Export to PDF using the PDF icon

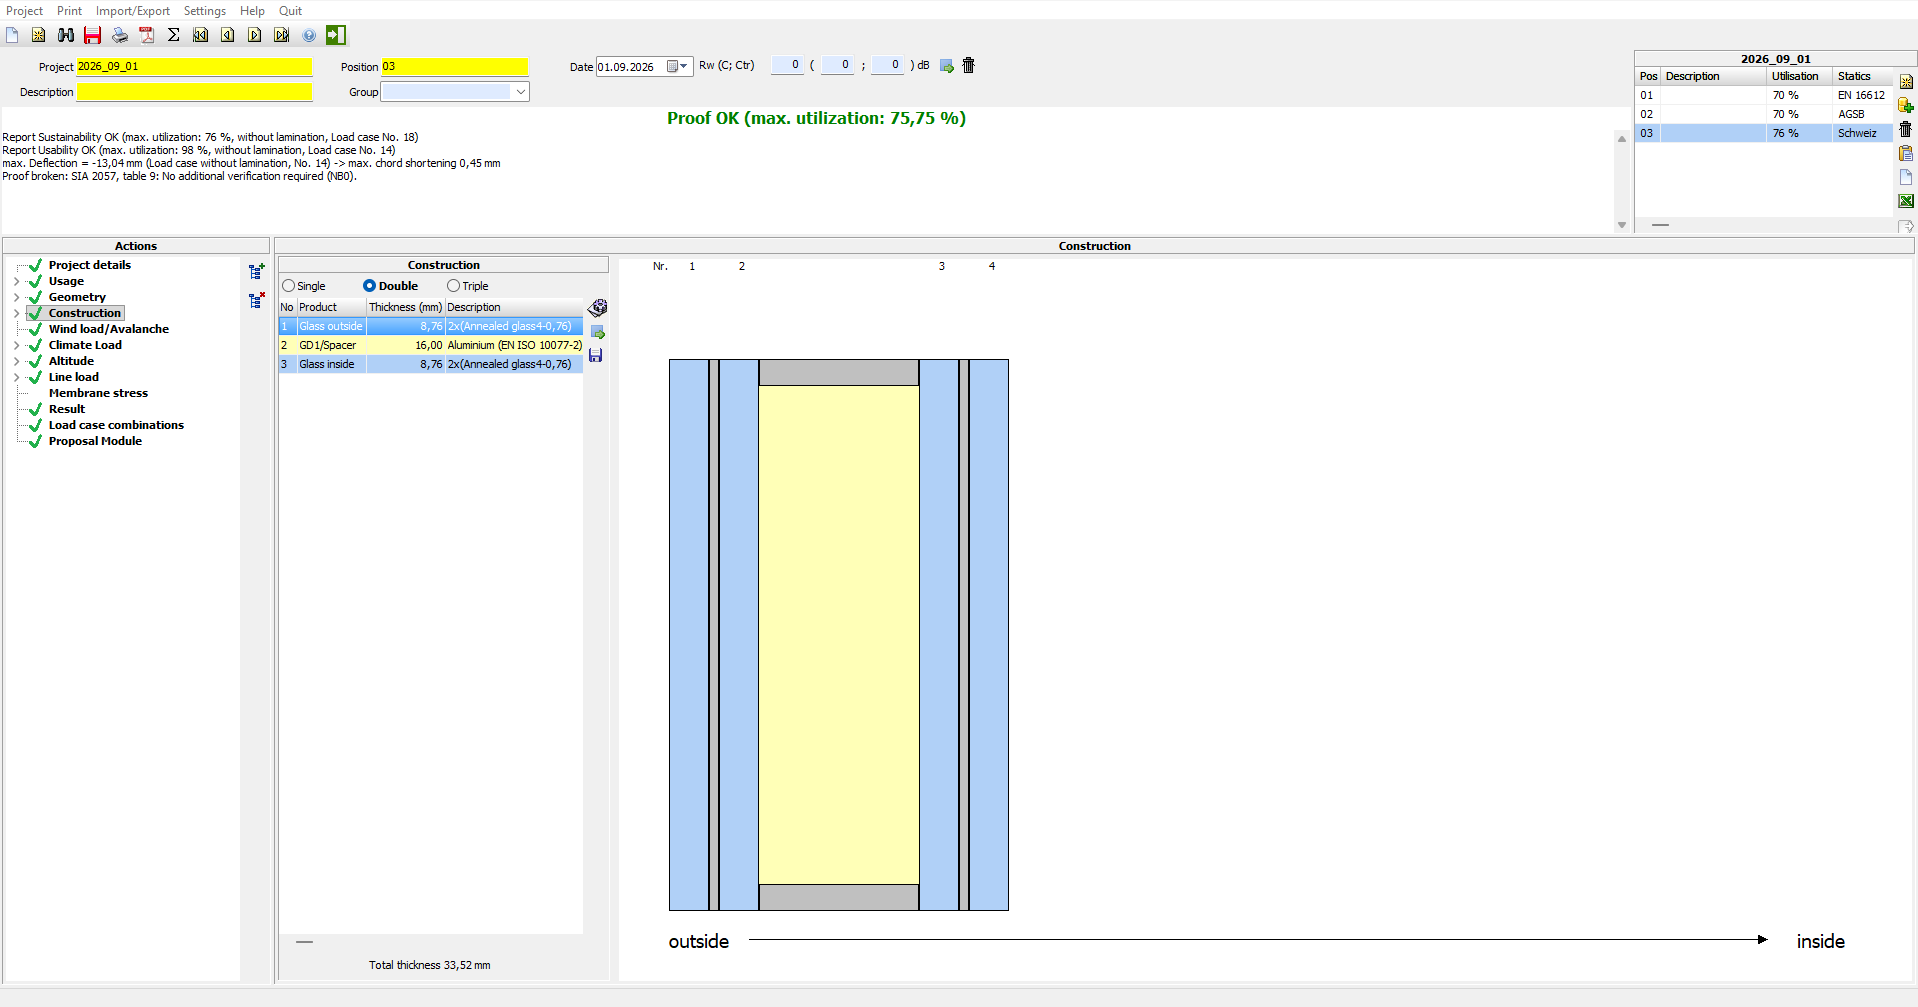point(147,35)
